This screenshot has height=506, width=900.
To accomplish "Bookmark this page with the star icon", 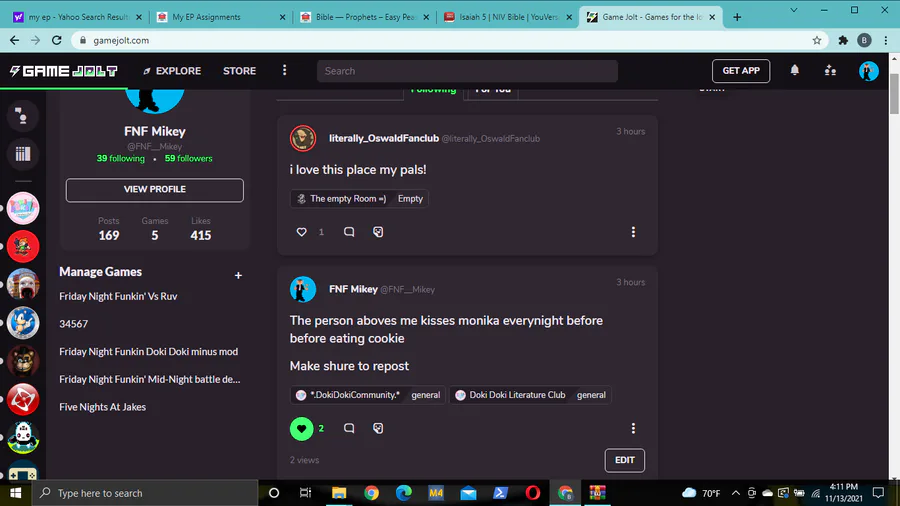I will point(817,40).
